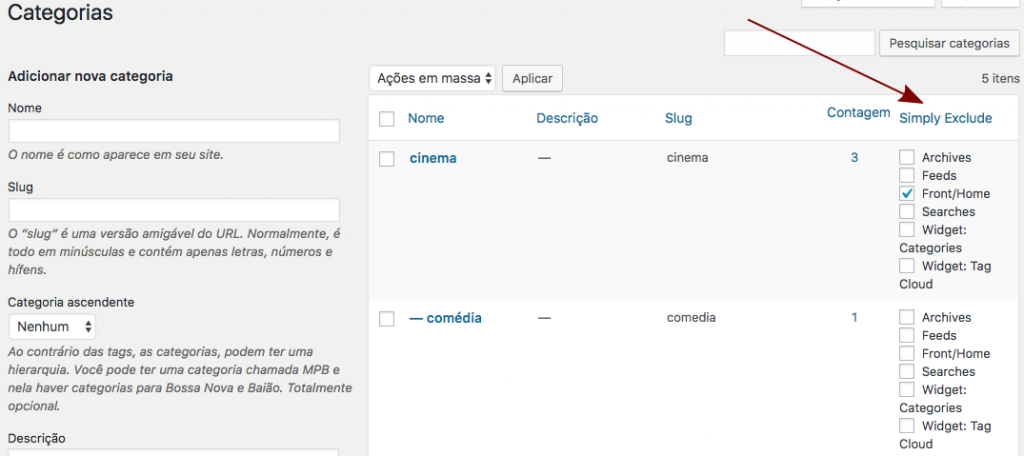1024x456 pixels.
Task: Open the cinema category link
Action: 433,158
